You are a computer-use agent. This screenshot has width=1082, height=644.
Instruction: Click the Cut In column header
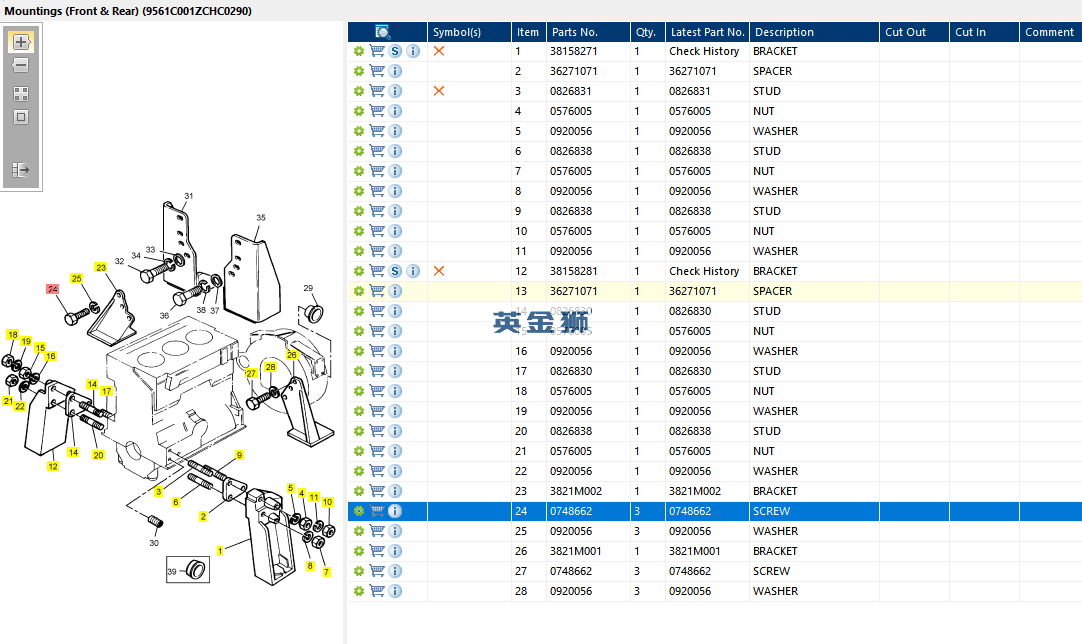[984, 32]
